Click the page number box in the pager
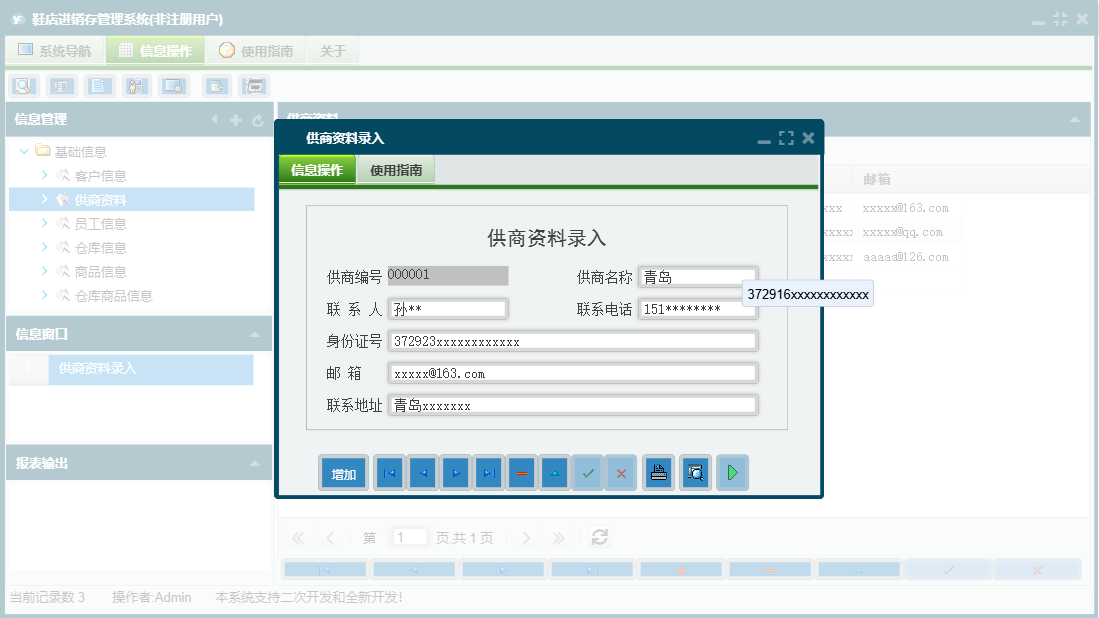 coord(409,537)
